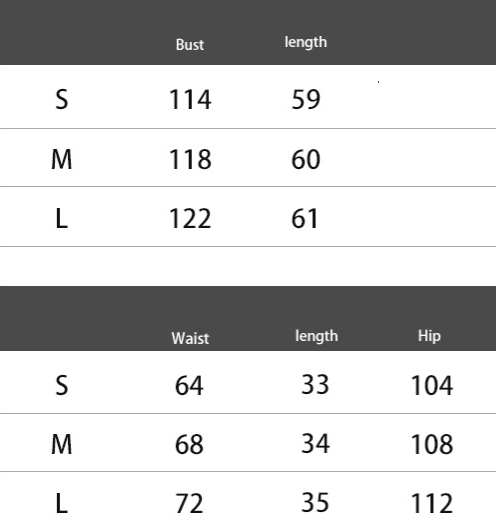Select bust value 114
The height and width of the screenshot is (523, 496).
click(190, 99)
